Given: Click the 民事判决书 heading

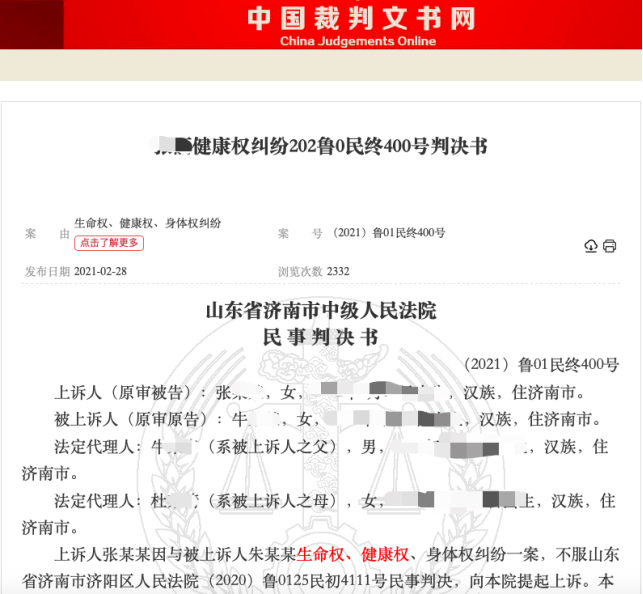Looking at the screenshot, I should (321, 337).
